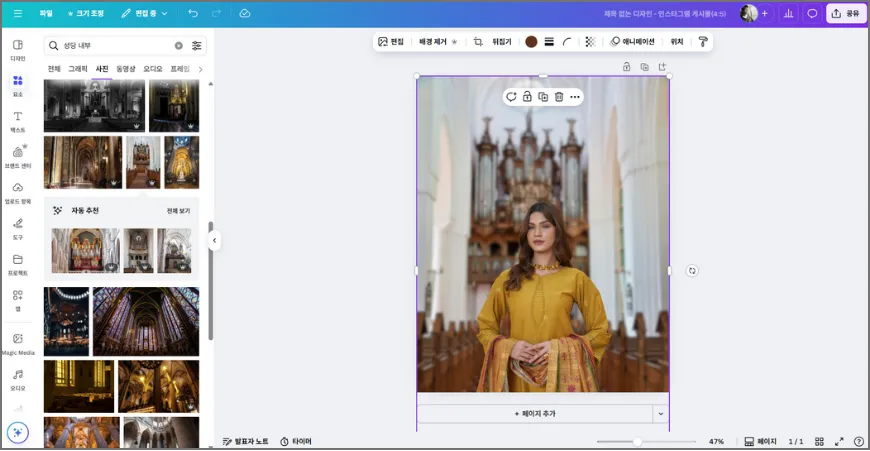Open the 파일 menu
Screen dimensions: 870x451
(x=46, y=13)
